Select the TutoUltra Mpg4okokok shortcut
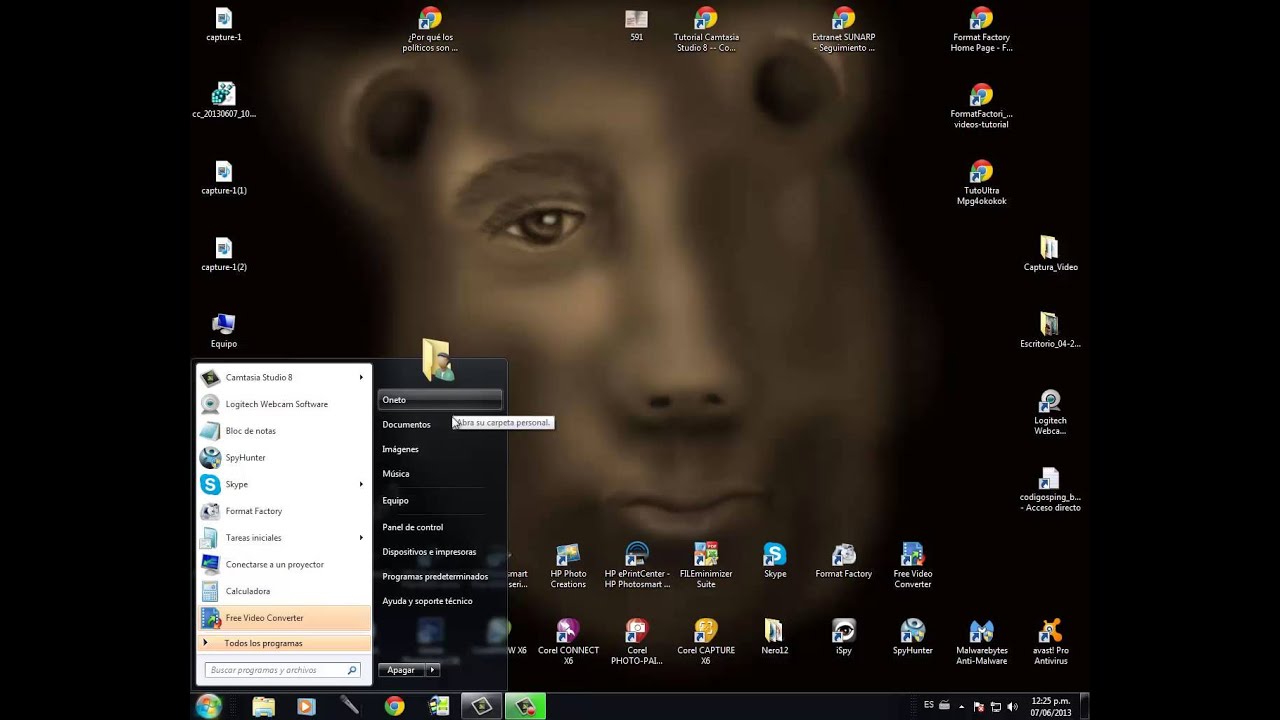 pos(982,183)
